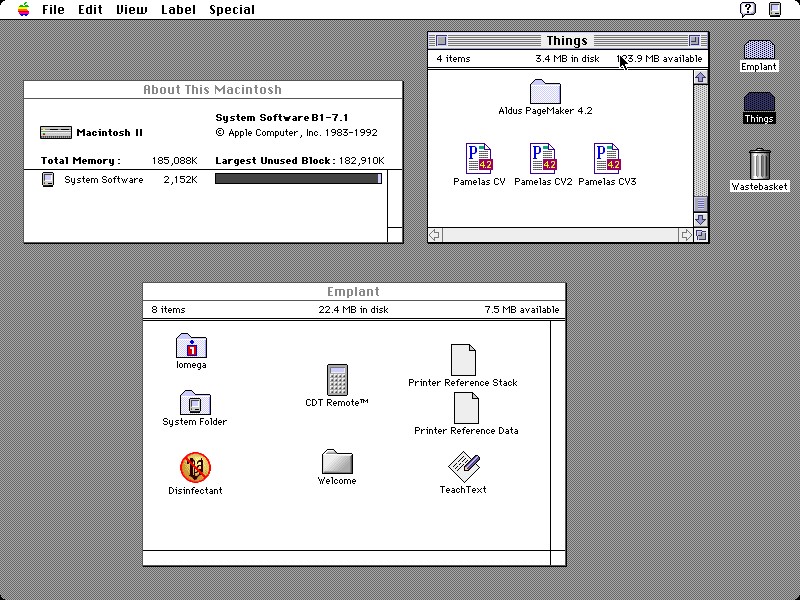This screenshot has width=800, height=600.
Task: Open the Help balloon menu icon
Action: [x=748, y=10]
